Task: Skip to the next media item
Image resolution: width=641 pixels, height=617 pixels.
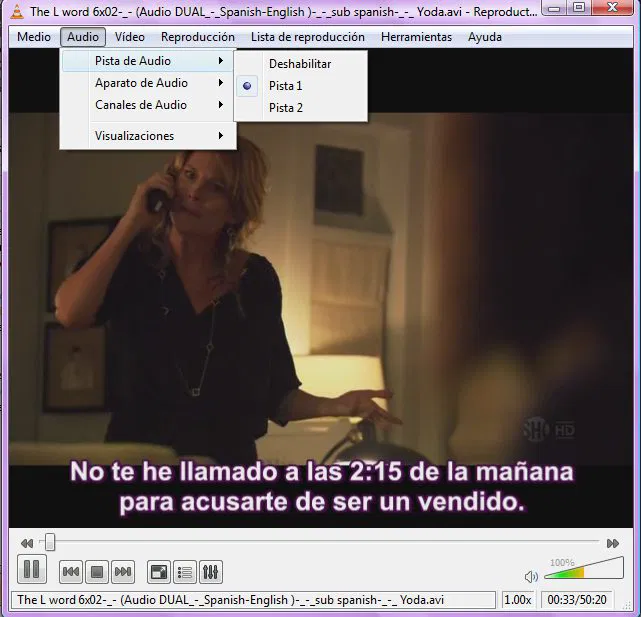Action: pos(123,572)
